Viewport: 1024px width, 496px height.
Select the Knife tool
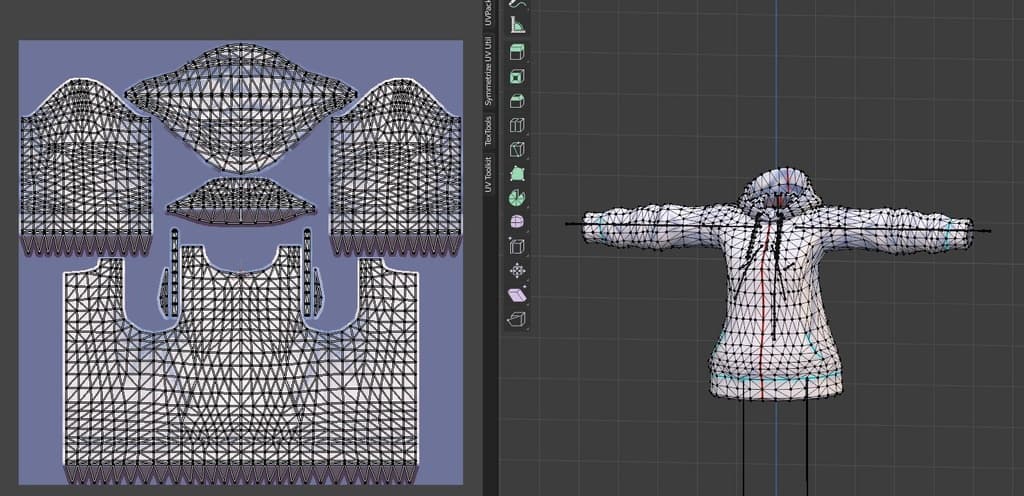518,150
